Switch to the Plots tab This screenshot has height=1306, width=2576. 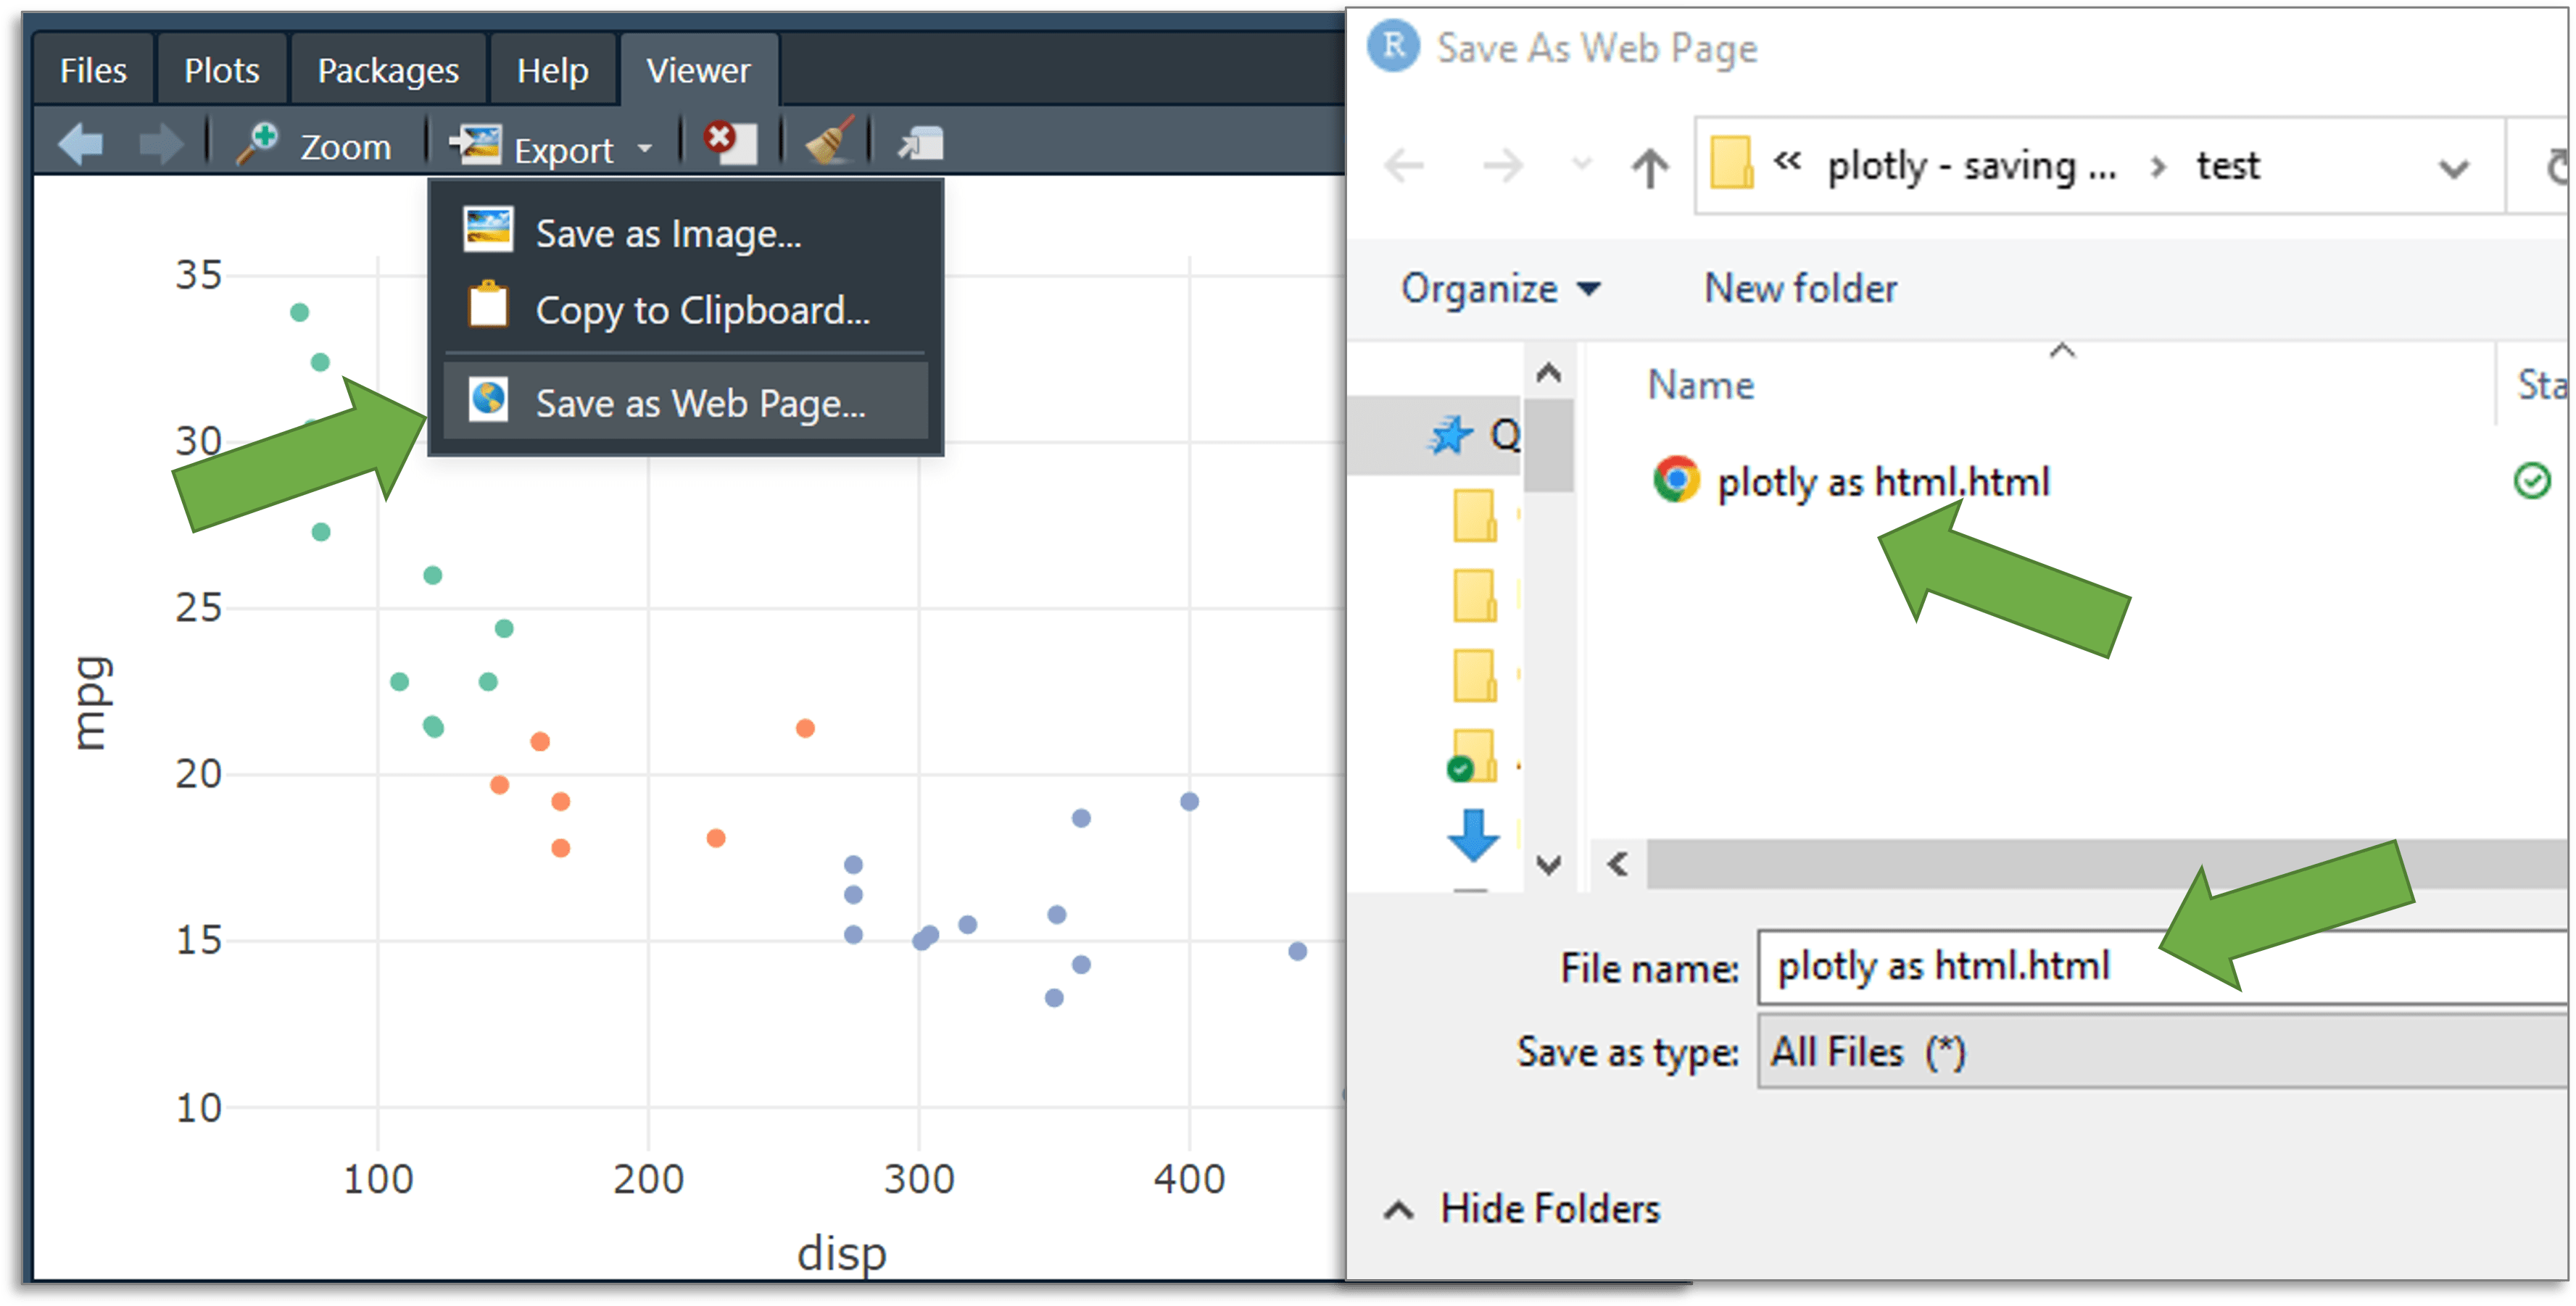point(221,70)
